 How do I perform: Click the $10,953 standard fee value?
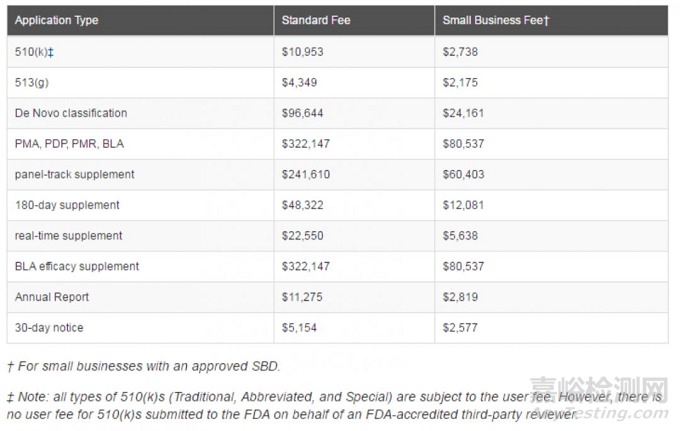pos(303,51)
